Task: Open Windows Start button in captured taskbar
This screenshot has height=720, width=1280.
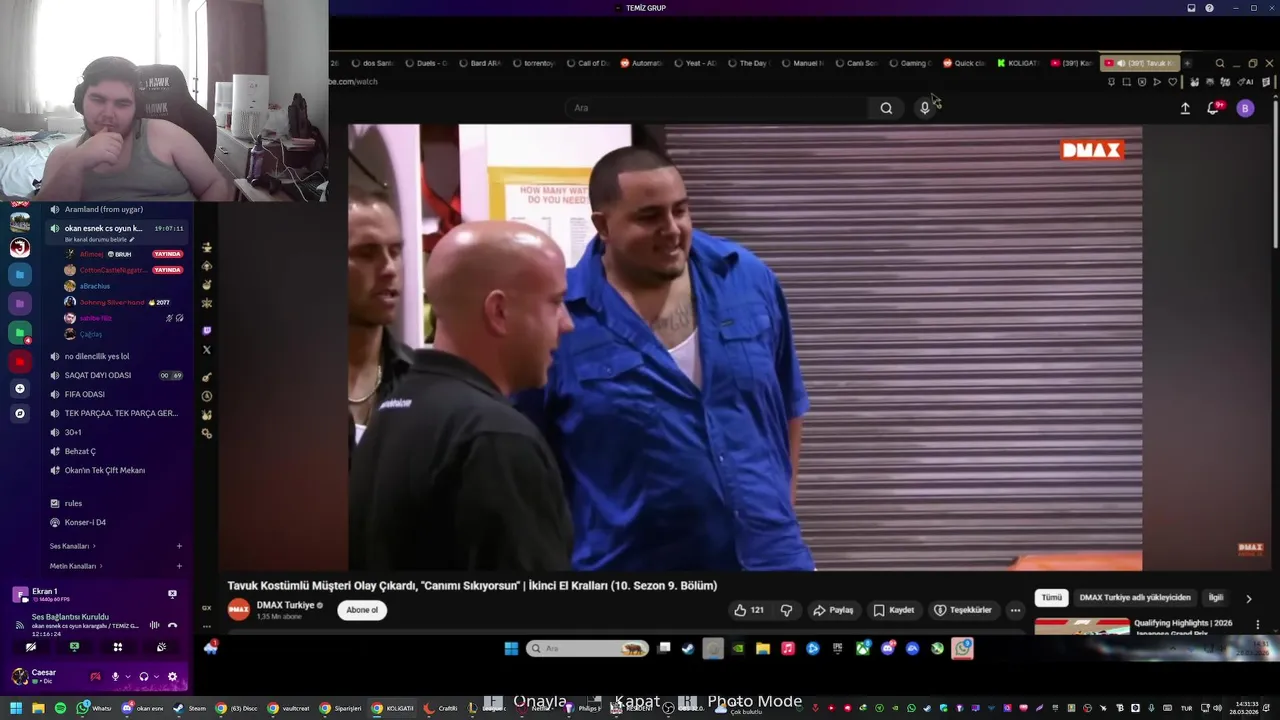Action: [x=511, y=649]
